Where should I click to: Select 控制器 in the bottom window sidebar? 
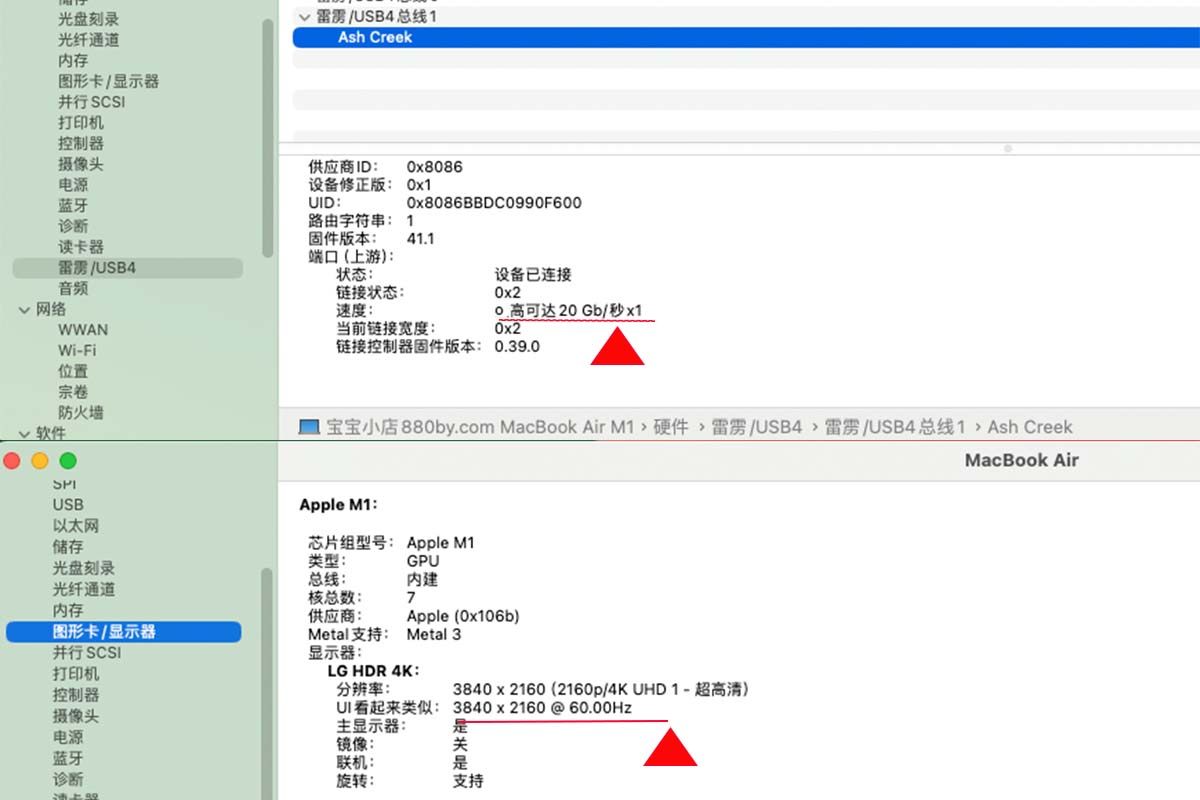76,695
